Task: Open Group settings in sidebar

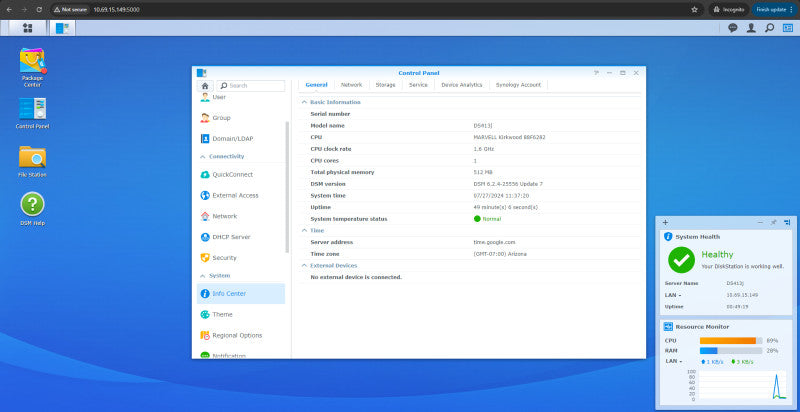Action: tap(241, 118)
